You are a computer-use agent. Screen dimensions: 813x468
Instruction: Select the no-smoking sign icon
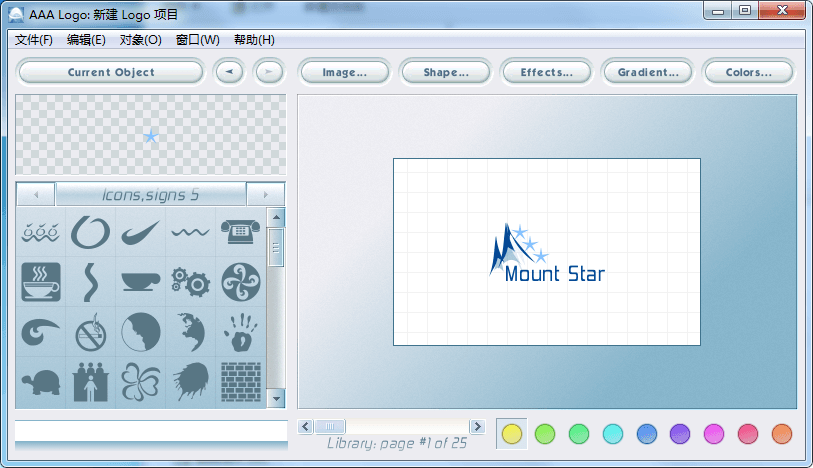90,331
